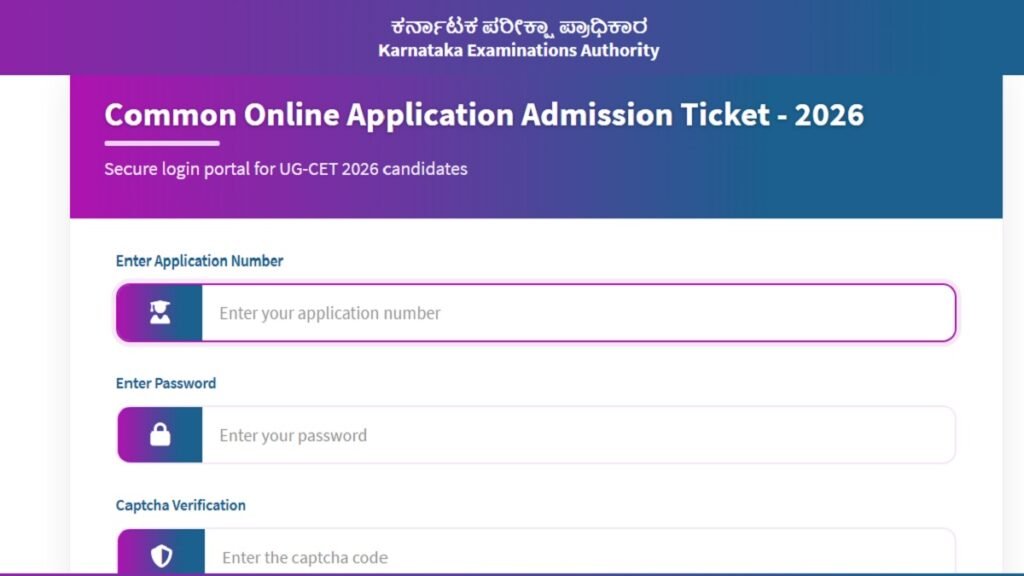Viewport: 1024px width, 576px height.
Task: Click the 'Karnataka Examinations Authority' heading
Action: 518,50
